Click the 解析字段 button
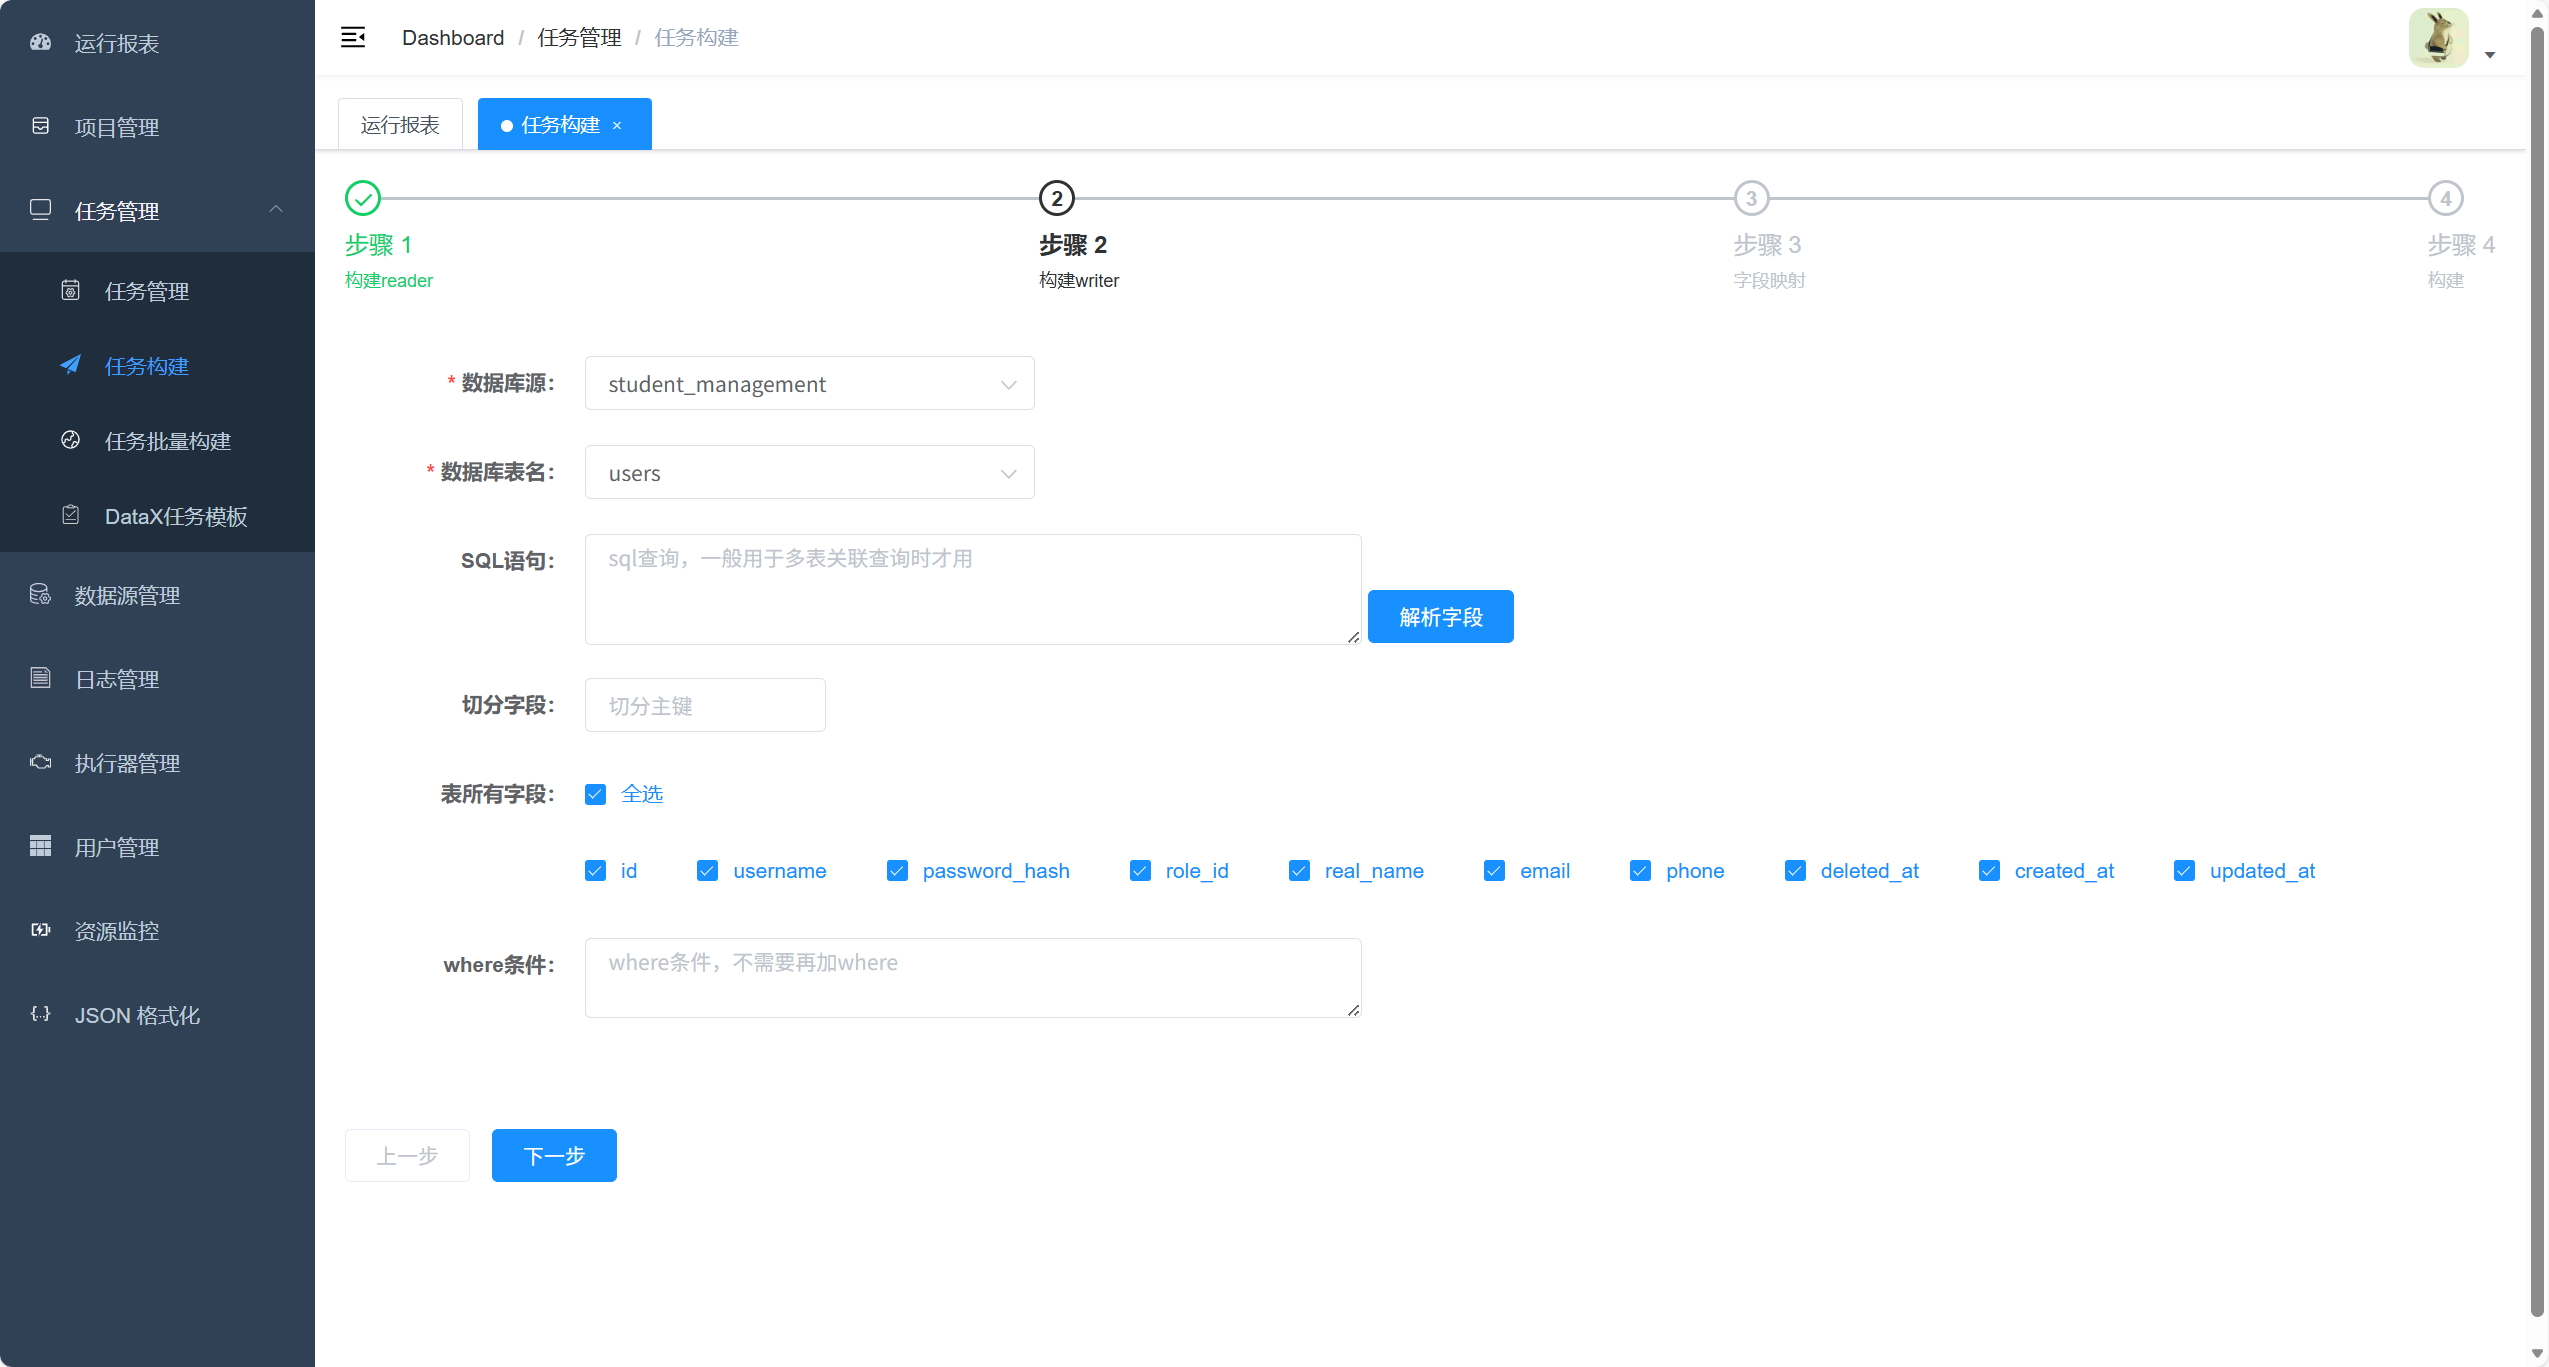 (1440, 617)
